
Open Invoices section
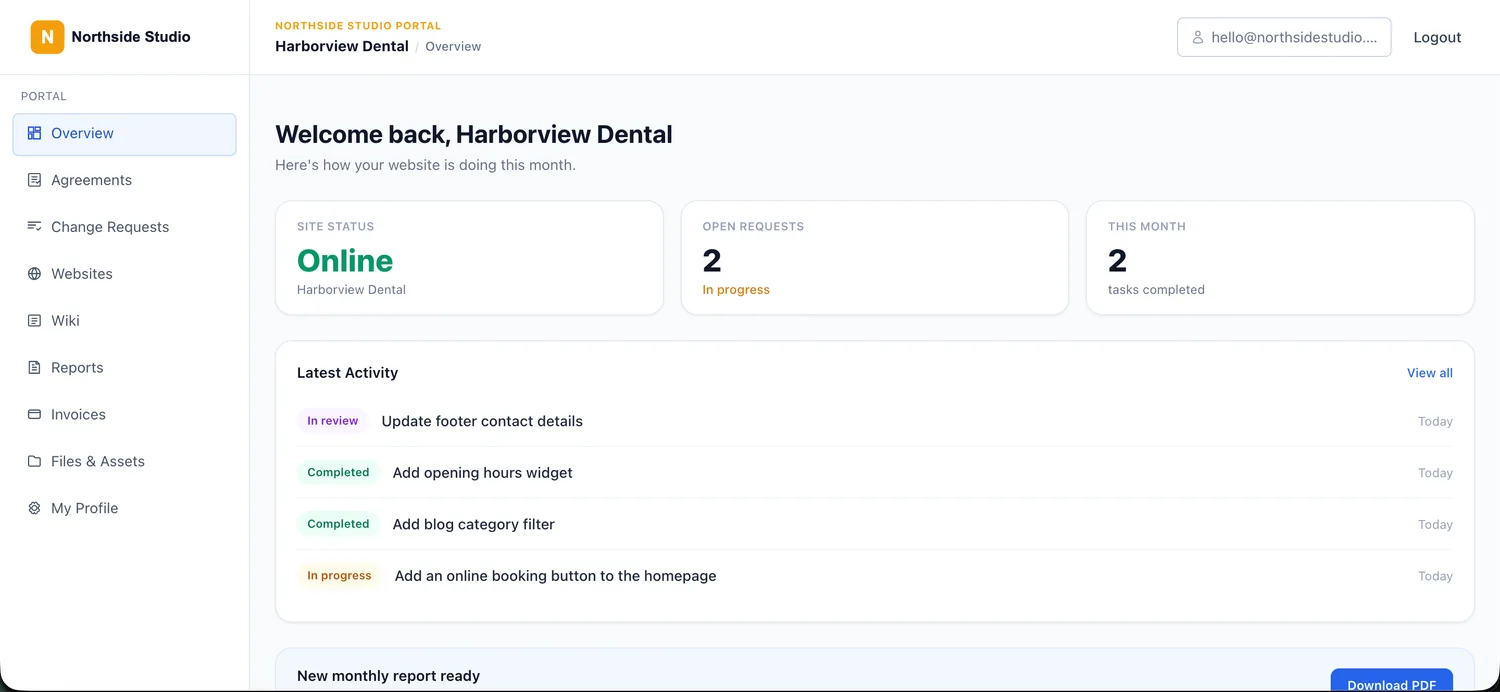(124, 415)
